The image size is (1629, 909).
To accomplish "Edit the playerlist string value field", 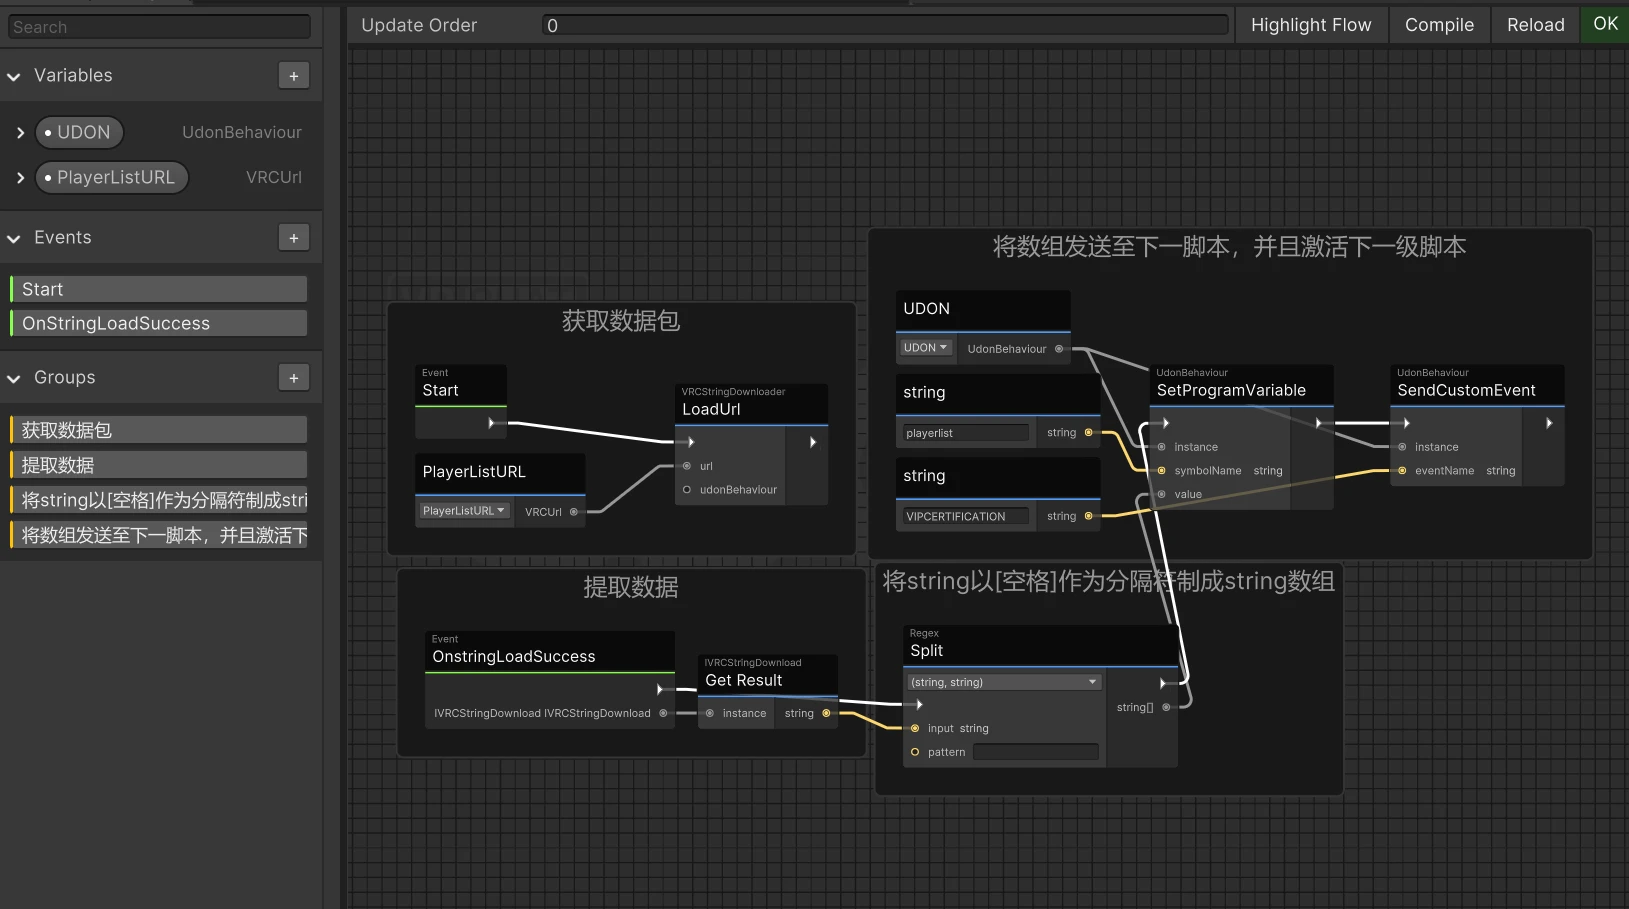I will pos(966,433).
